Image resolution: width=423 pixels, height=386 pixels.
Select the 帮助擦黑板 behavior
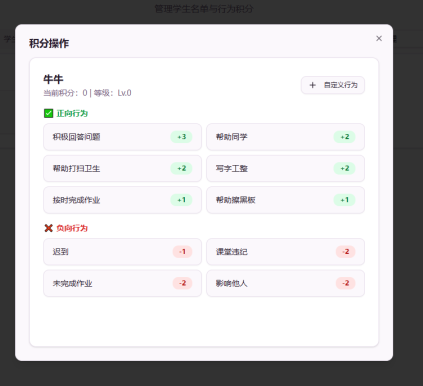tap(285, 200)
